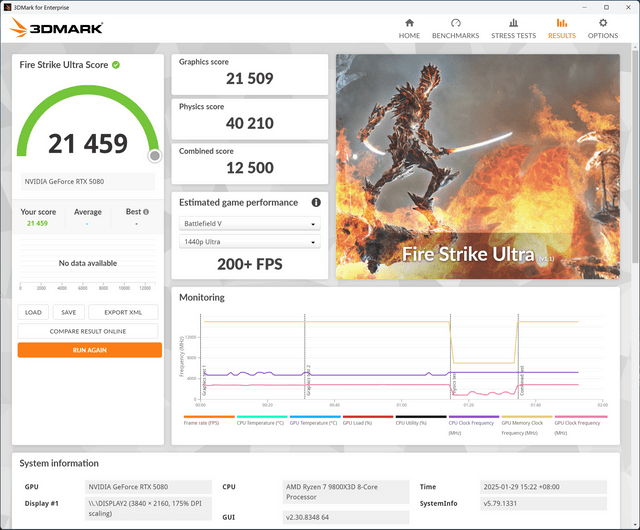
Task: Toggle GPU Clock Frequency legend series
Action: 580,425
